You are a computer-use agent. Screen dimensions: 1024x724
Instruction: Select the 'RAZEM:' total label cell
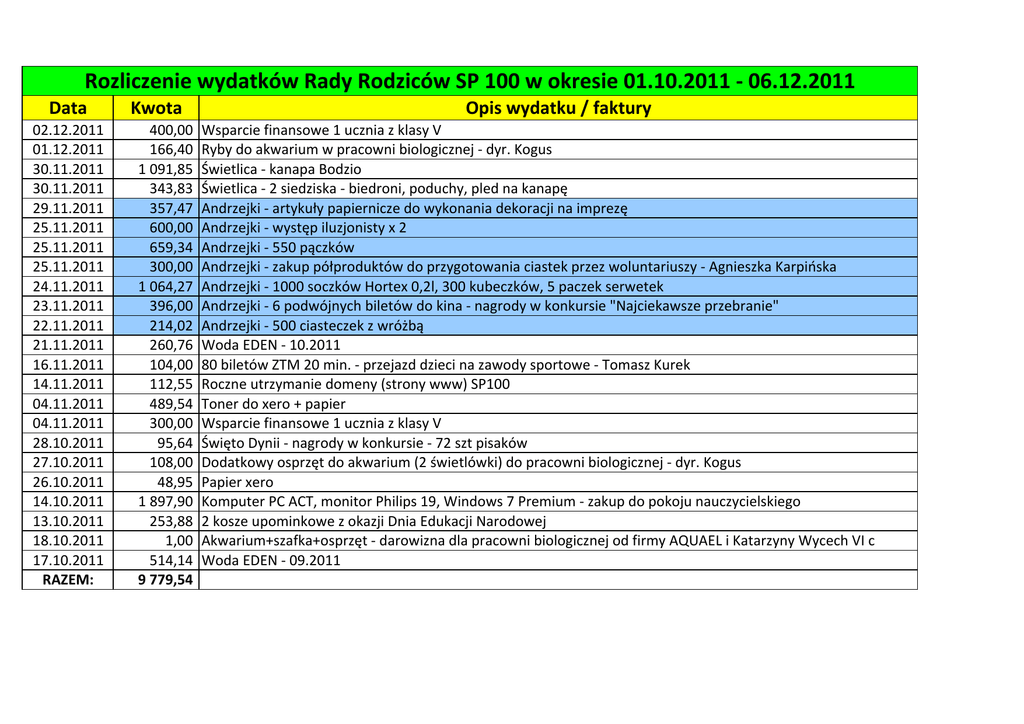pos(67,580)
